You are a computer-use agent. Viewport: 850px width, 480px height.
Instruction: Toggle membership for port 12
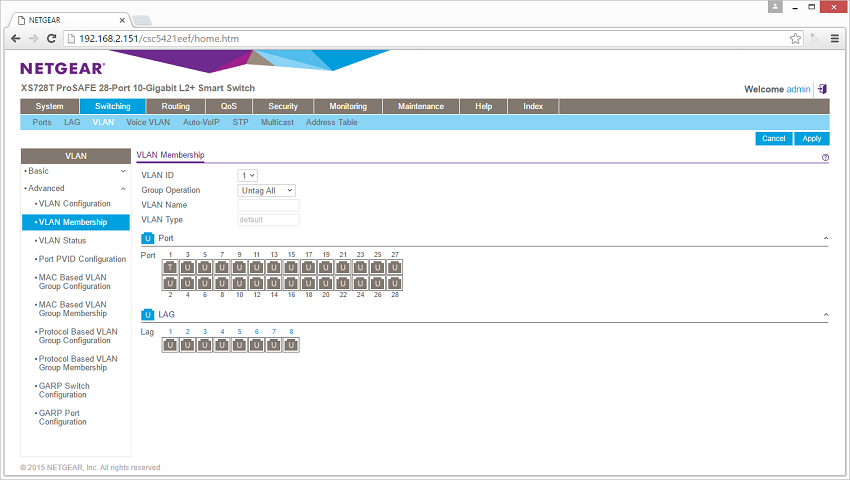(257, 283)
